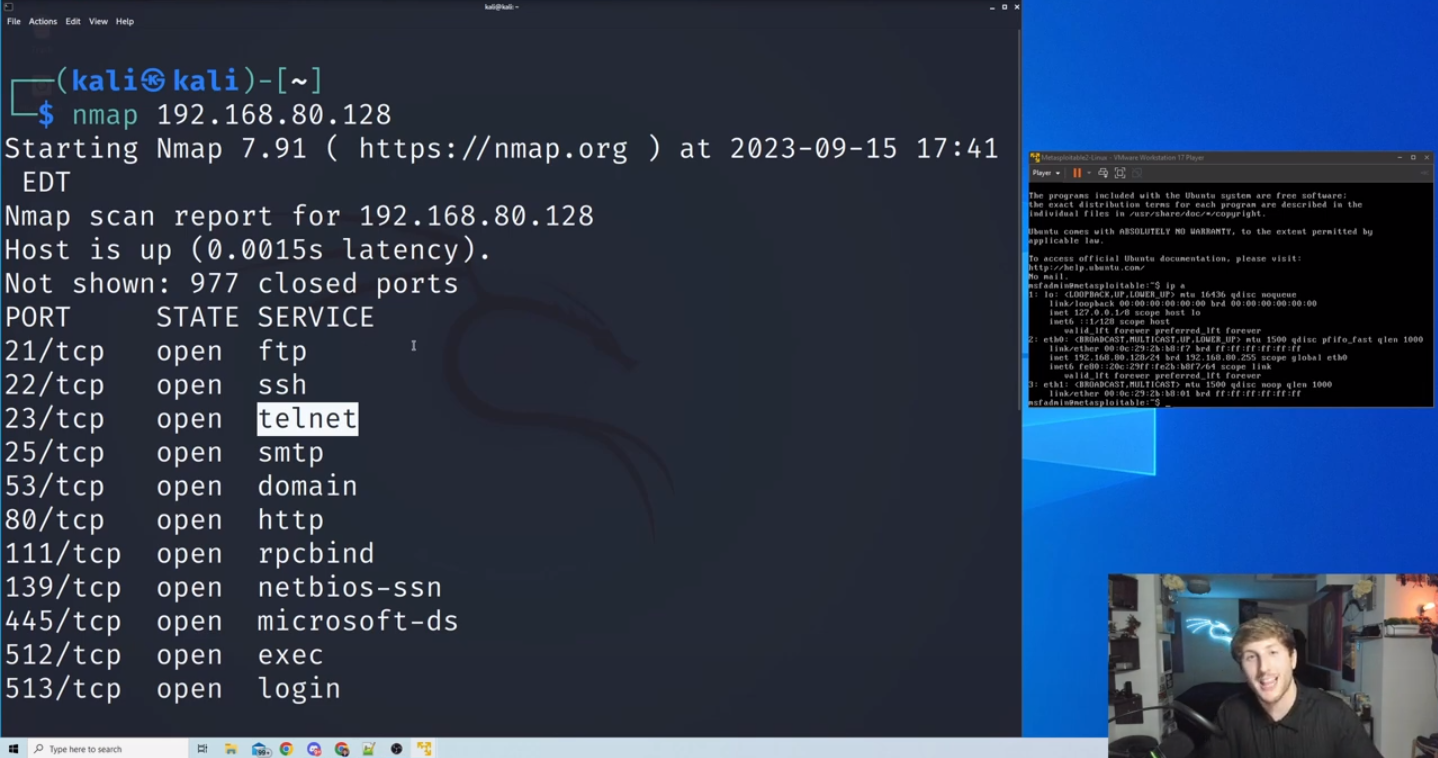Click the nmap 192.168.80.128 command line

tap(231, 115)
